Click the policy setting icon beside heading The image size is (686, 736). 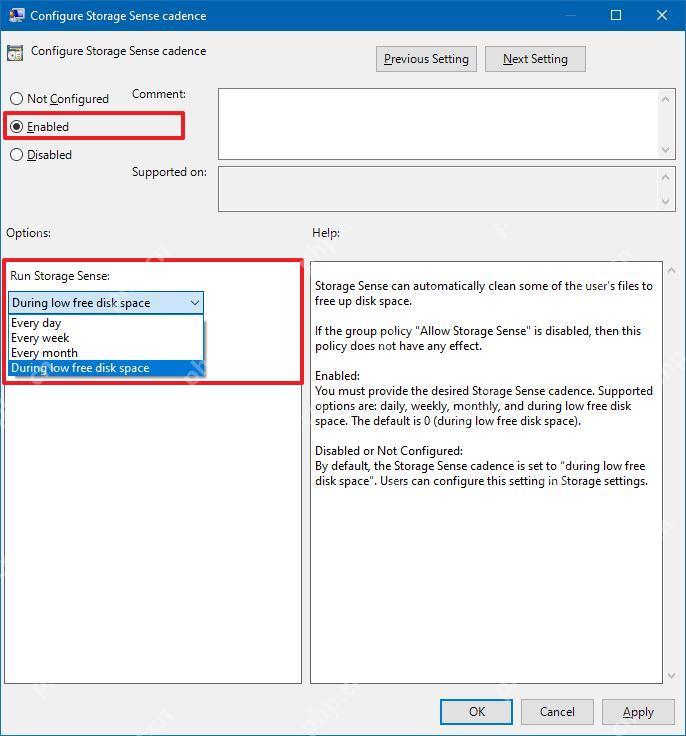point(15,53)
